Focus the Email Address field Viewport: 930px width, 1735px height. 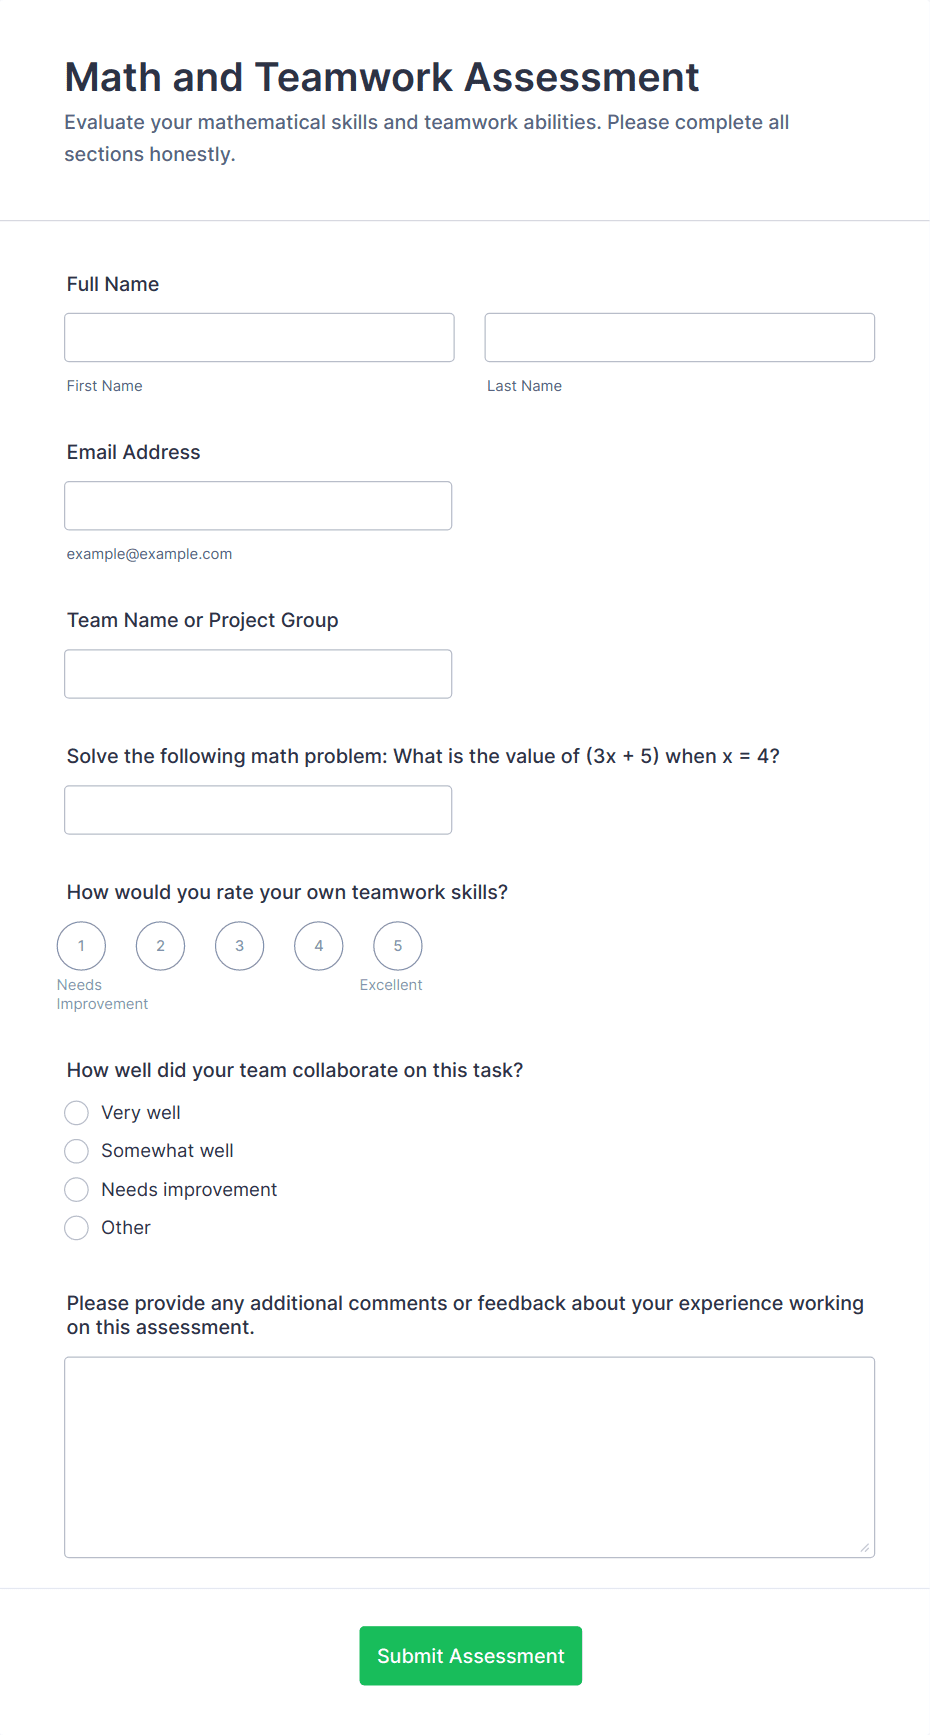(x=258, y=505)
